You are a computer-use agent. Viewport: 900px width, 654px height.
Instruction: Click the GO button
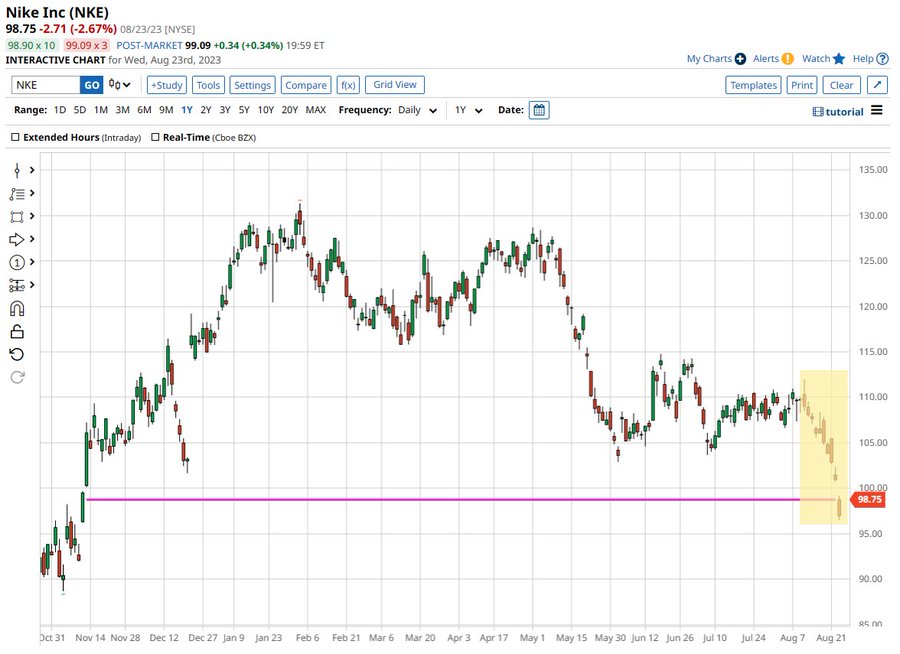92,85
